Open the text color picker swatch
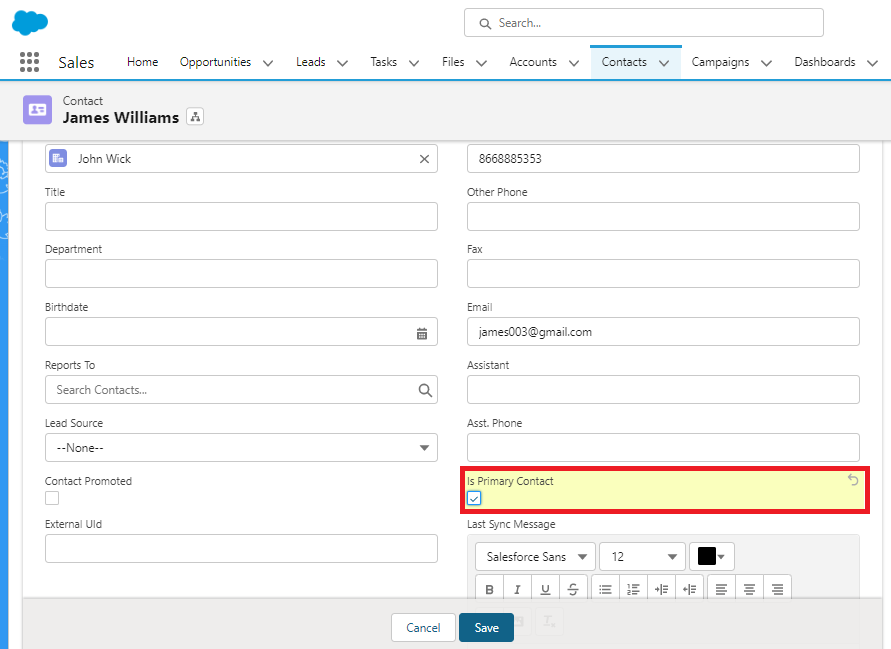This screenshot has height=649, width=891. click(x=712, y=556)
